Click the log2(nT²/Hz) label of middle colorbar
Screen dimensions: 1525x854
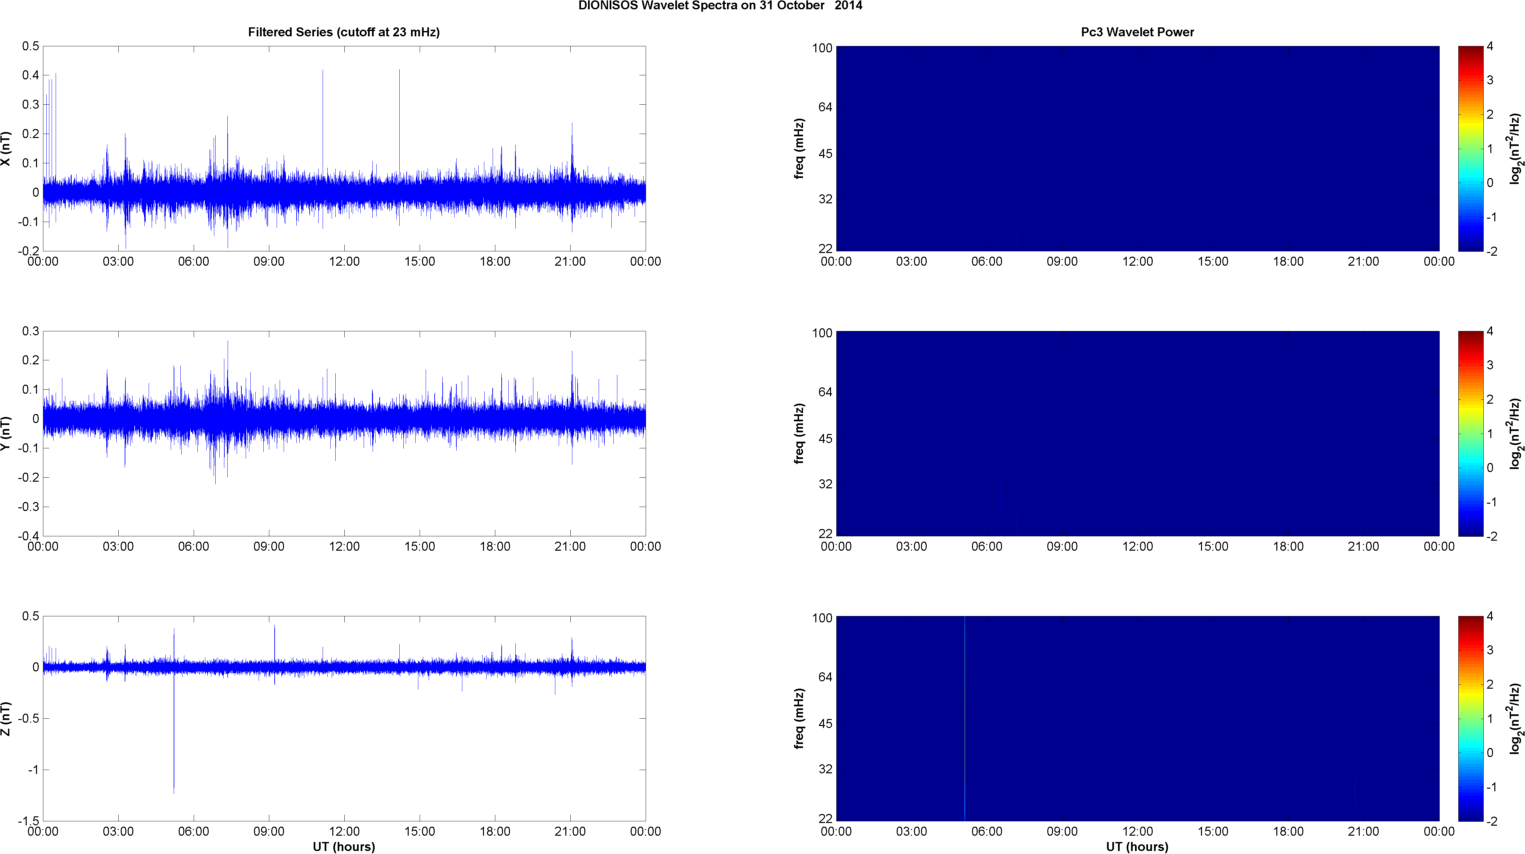pos(1516,434)
